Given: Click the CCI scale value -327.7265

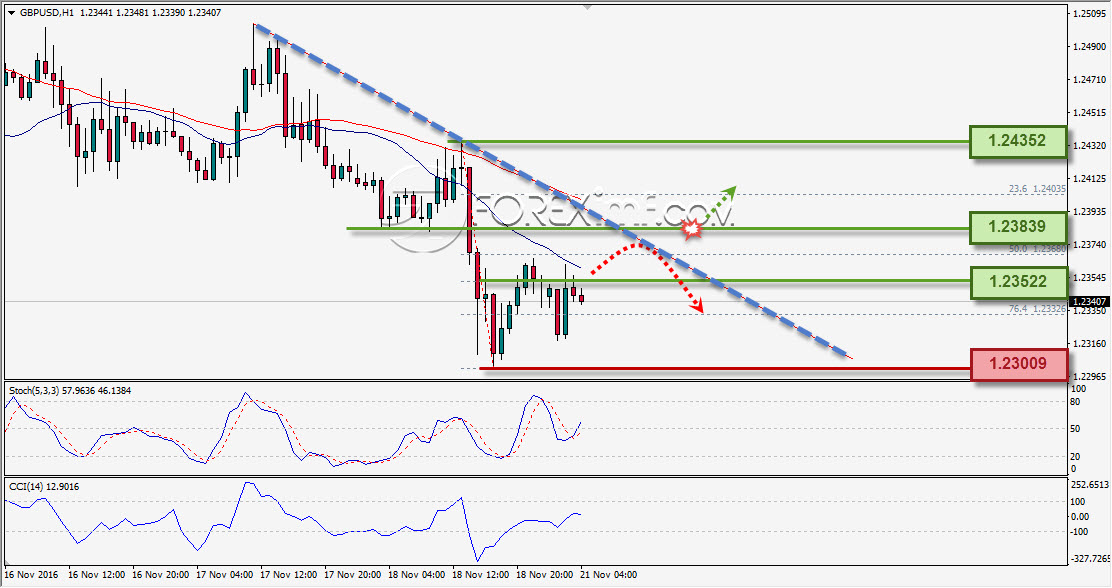Looking at the screenshot, I should click(x=1090, y=559).
